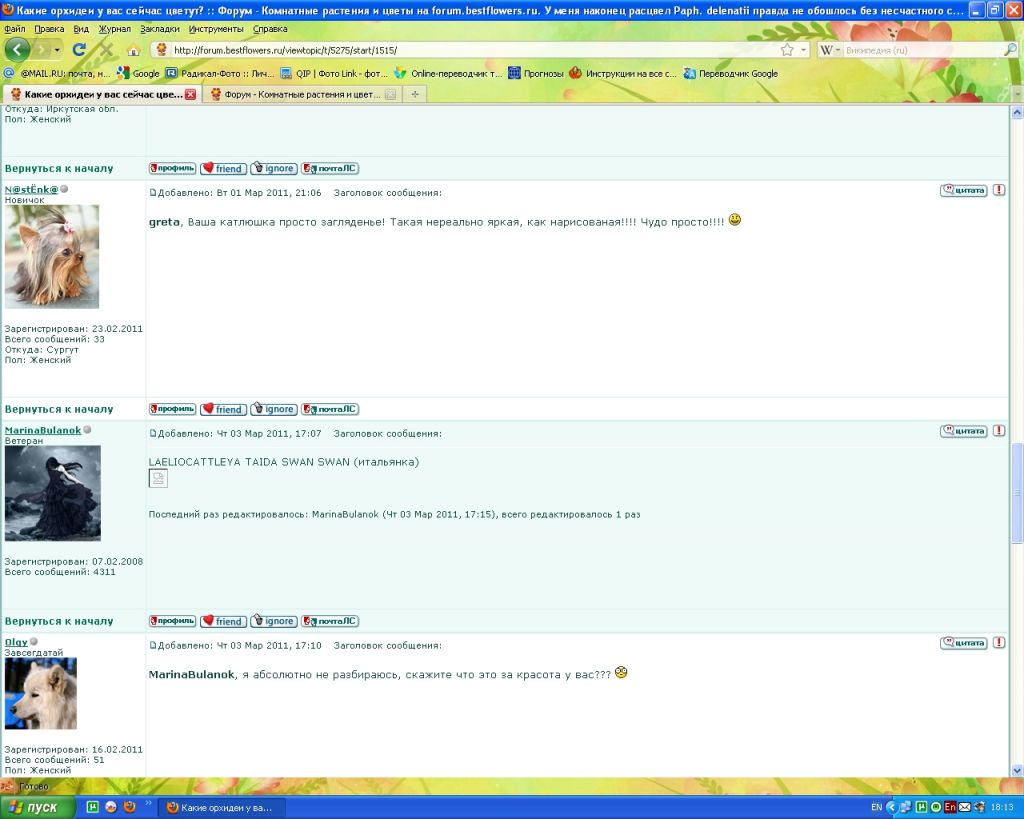1024x819 pixels.
Task: Open back/forward history dropdown arrow
Action: tap(57, 50)
